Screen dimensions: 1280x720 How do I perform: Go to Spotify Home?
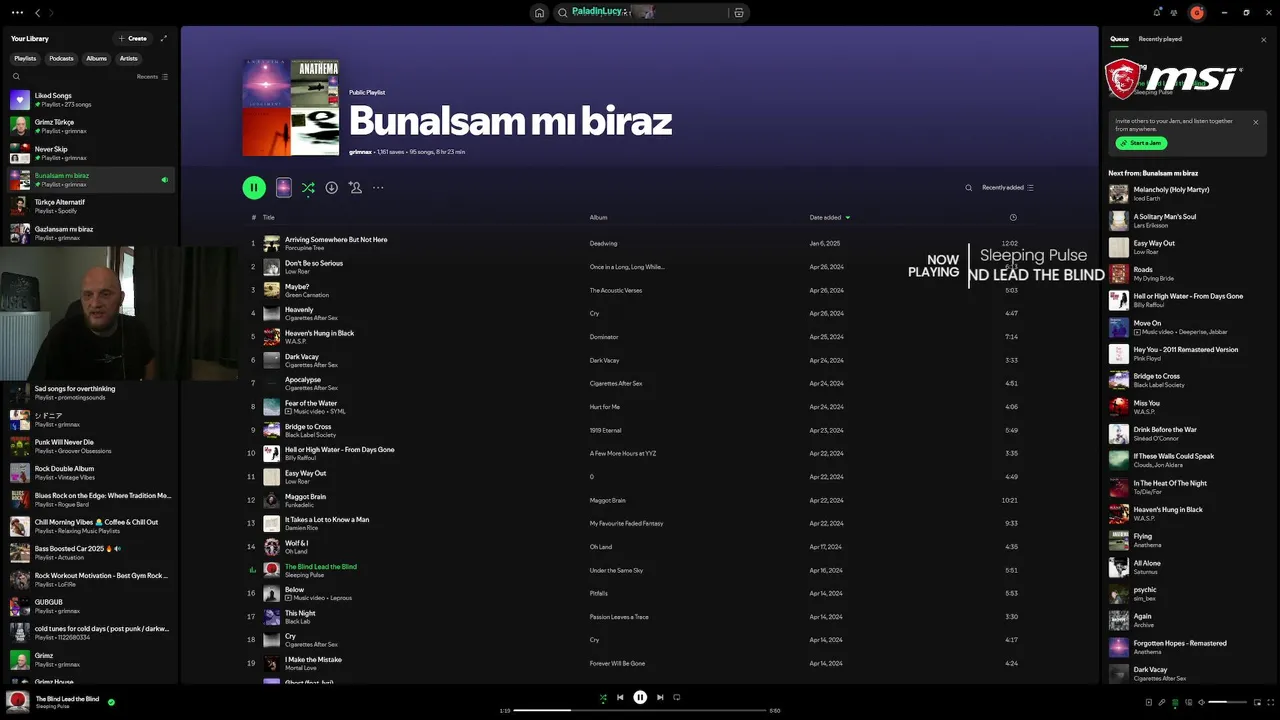pos(539,13)
